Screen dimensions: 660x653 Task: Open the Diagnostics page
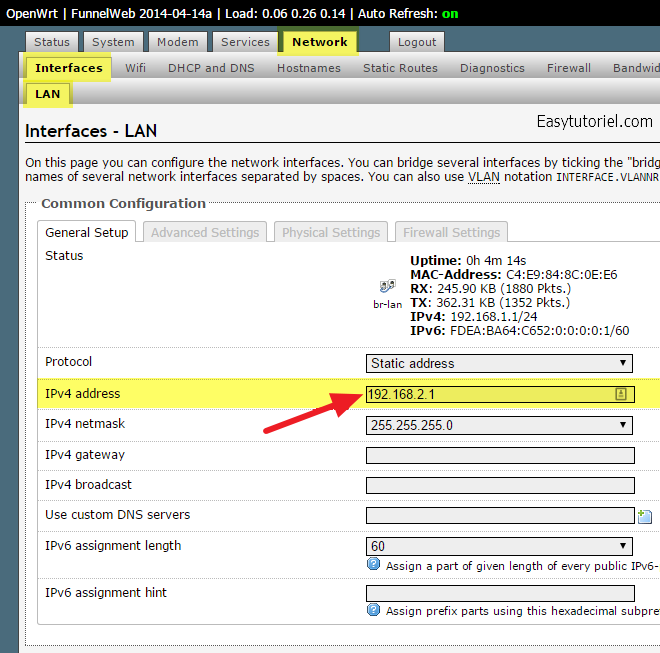point(492,68)
